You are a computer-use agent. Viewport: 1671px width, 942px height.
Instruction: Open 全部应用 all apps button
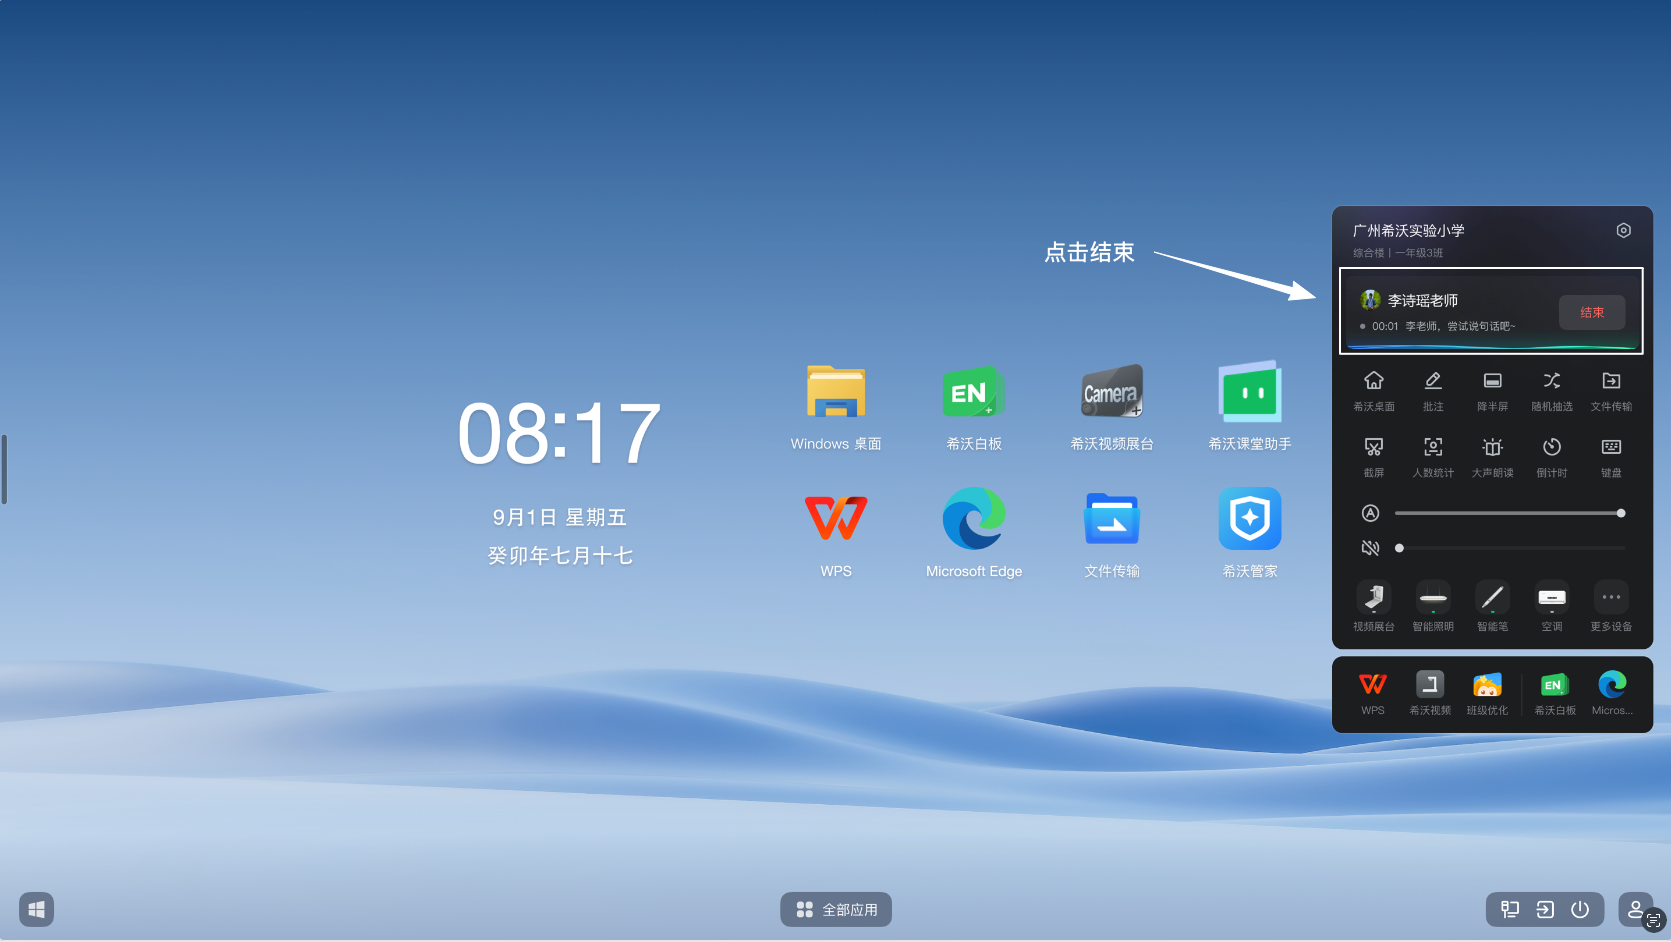pyautogui.click(x=836, y=909)
